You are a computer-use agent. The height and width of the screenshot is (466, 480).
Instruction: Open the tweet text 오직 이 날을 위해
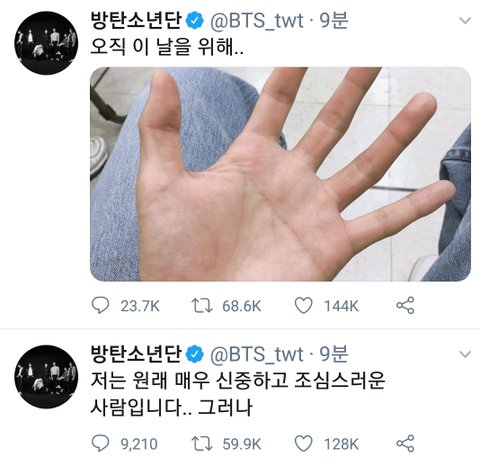[x=167, y=47]
